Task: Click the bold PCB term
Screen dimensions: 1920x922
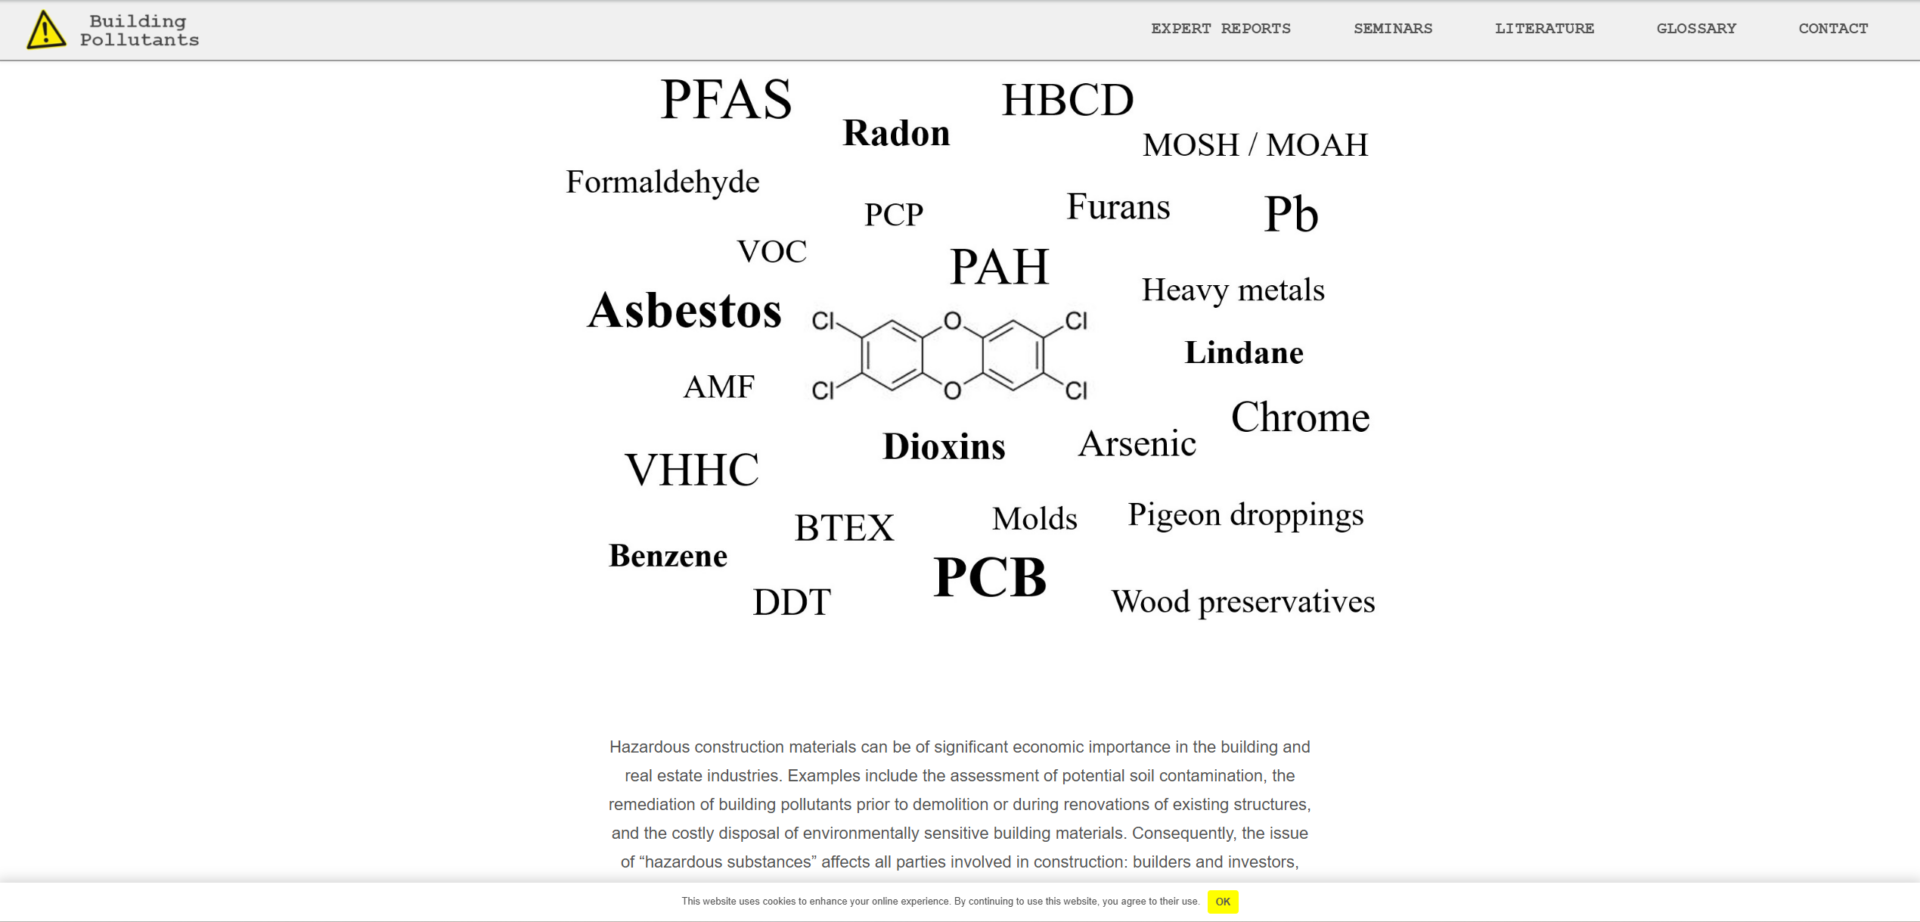Action: click(990, 578)
